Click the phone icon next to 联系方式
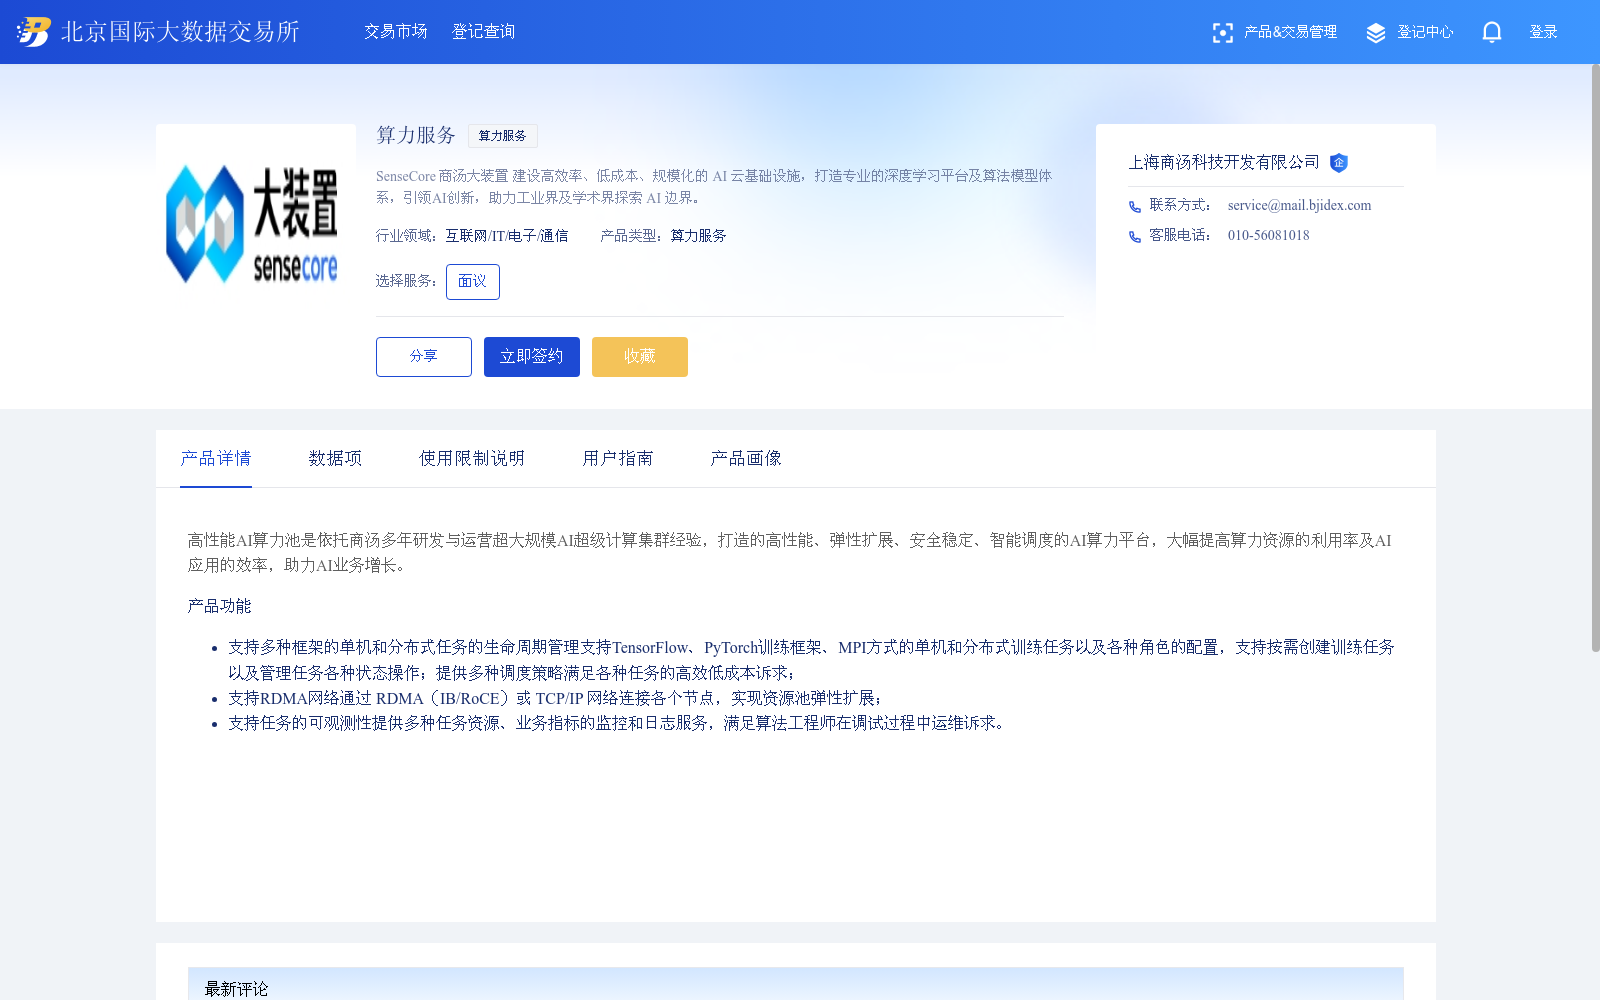1600x1000 pixels. 1135,206
